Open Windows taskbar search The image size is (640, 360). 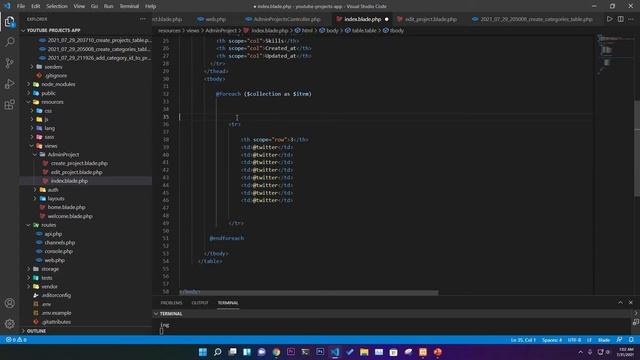(218, 352)
